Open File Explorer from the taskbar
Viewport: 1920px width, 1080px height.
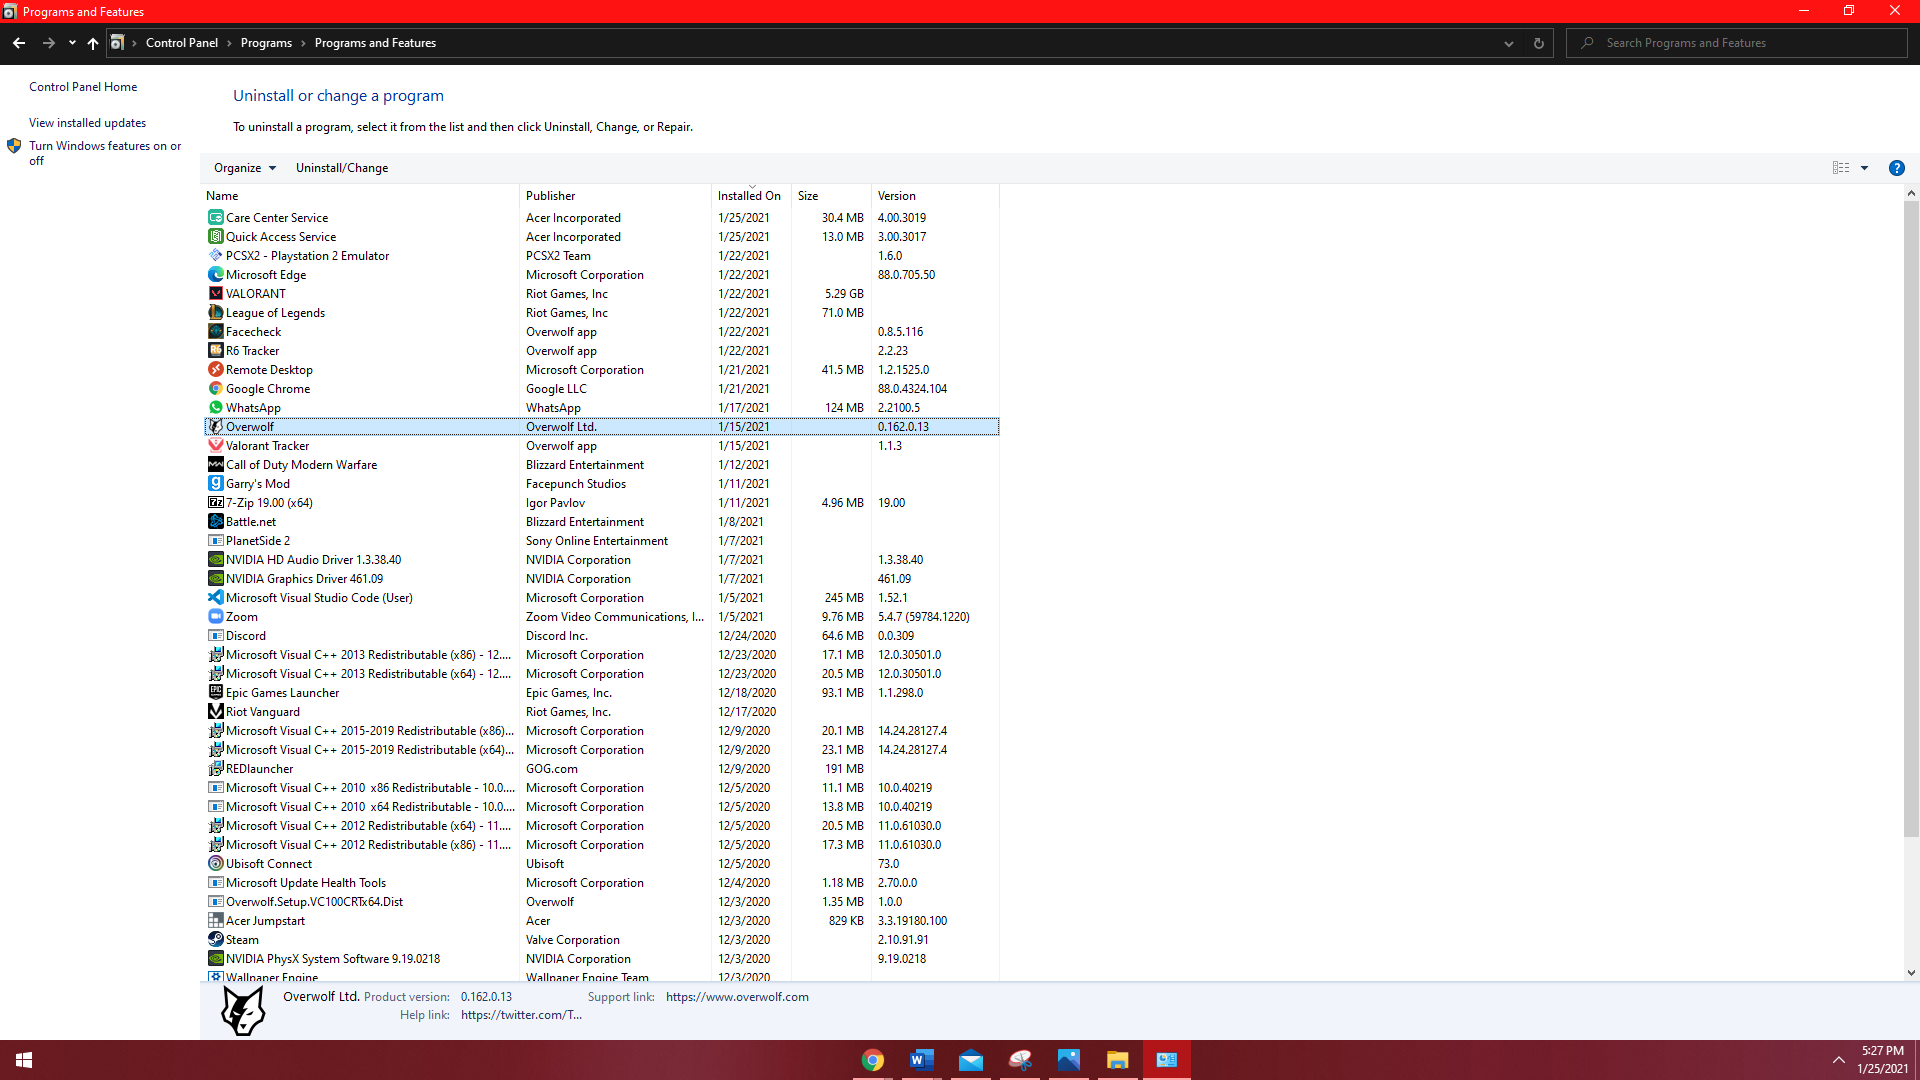coord(1117,1060)
